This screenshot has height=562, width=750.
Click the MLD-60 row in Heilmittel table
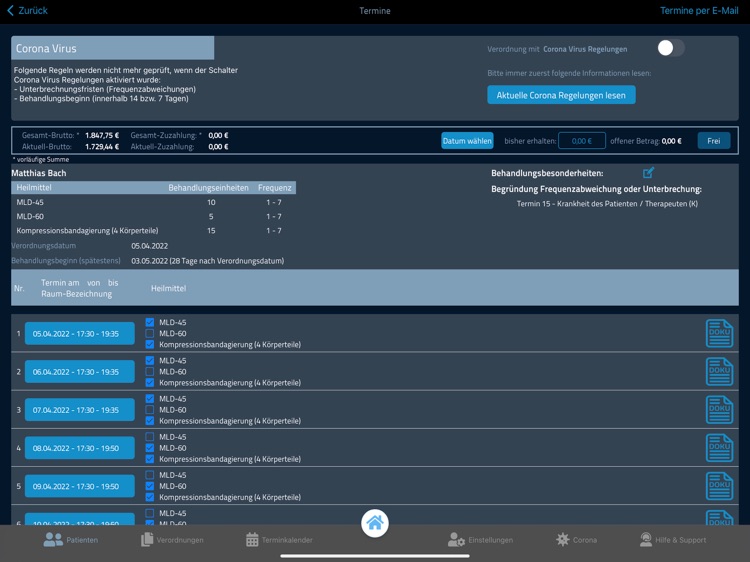coord(154,216)
